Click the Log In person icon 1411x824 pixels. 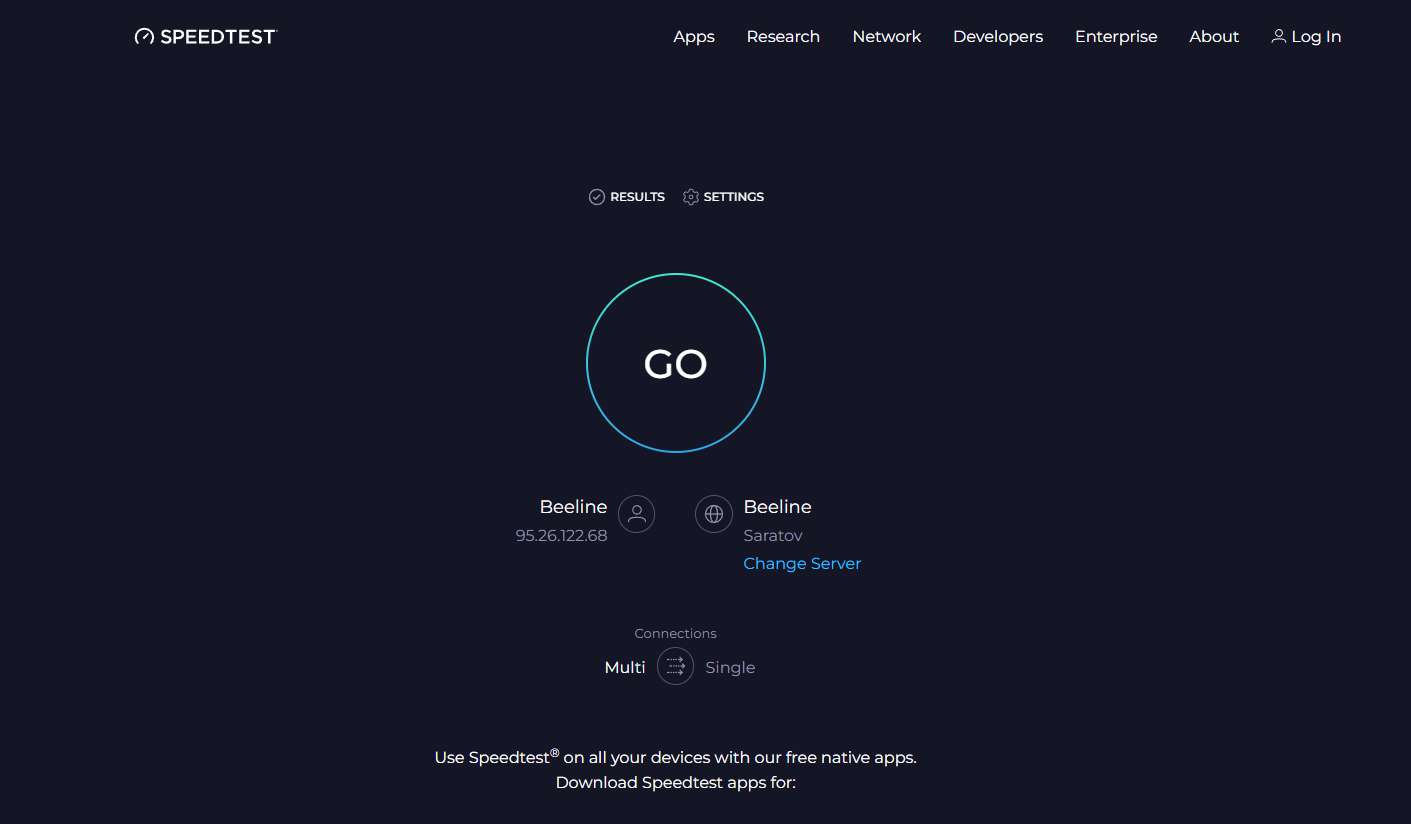(1278, 36)
